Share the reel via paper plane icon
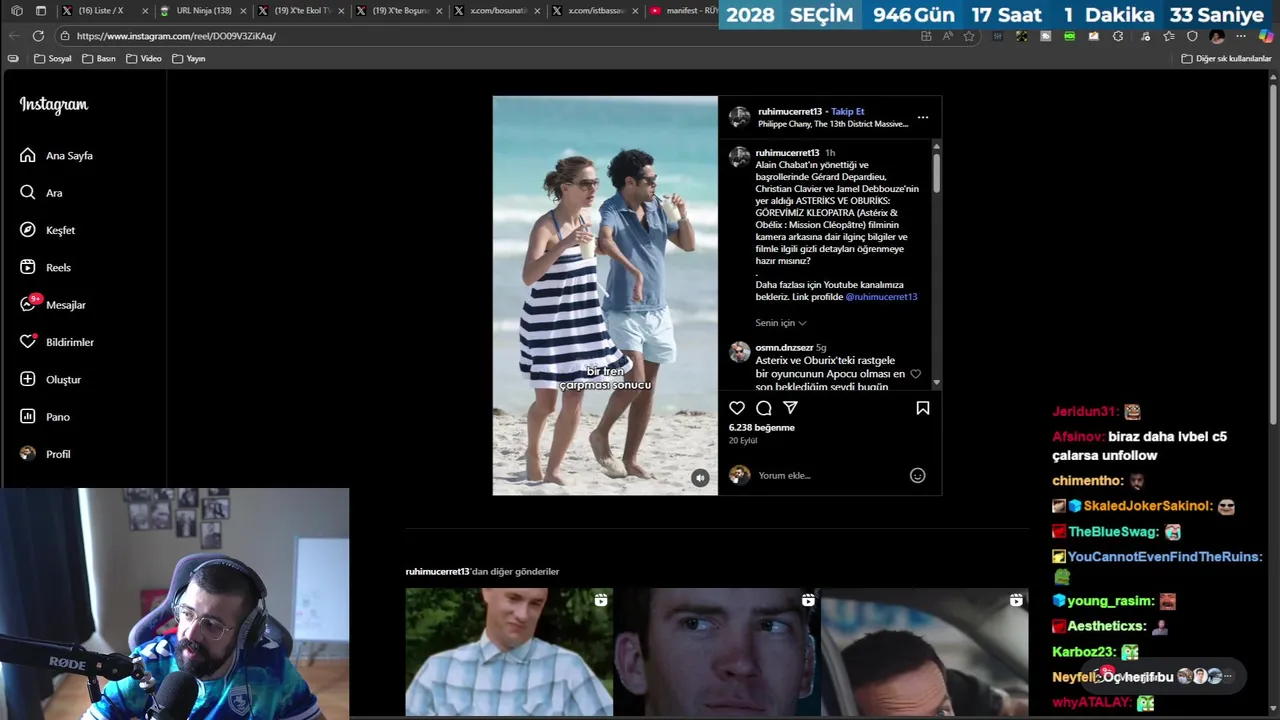This screenshot has height=720, width=1280. [791, 408]
